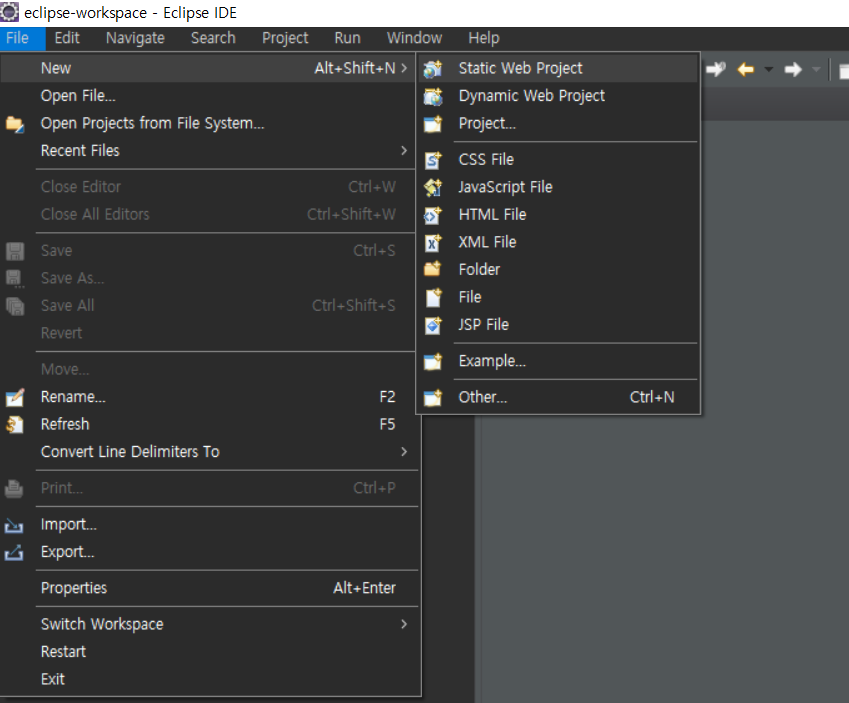Click the Example... wizard icon
The image size is (849, 703).
click(433, 361)
